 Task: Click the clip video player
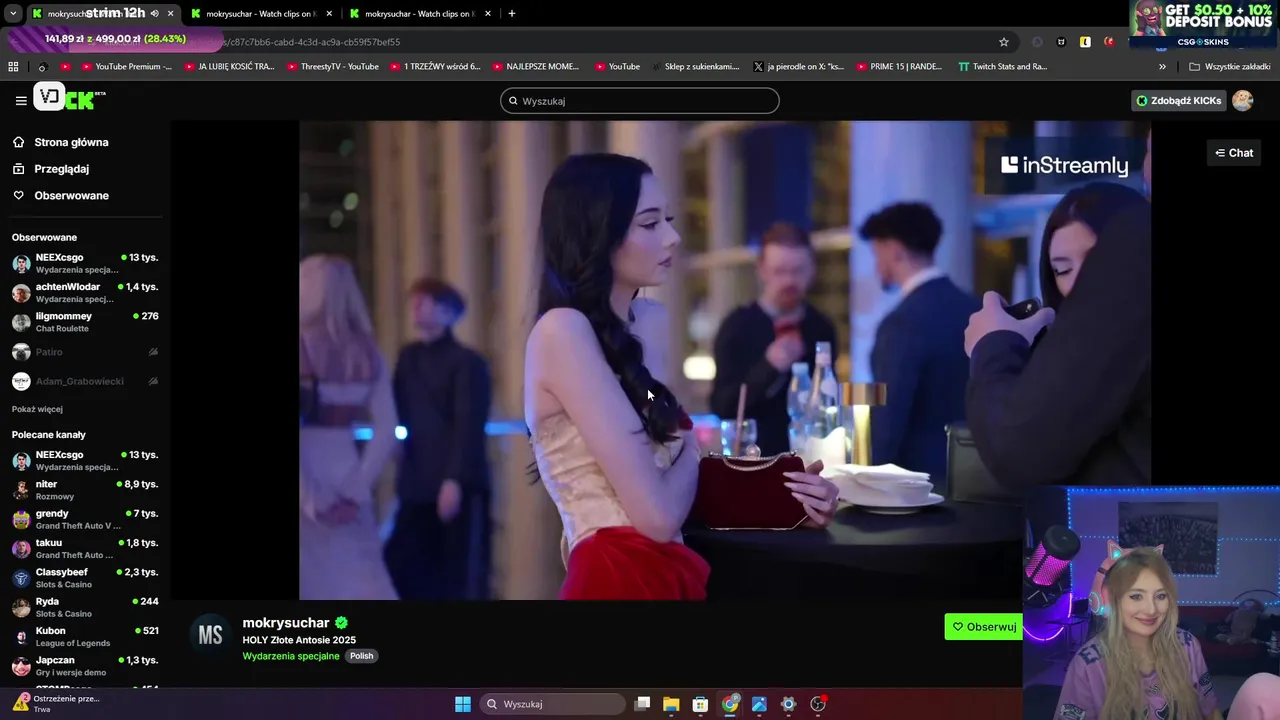[725, 360]
